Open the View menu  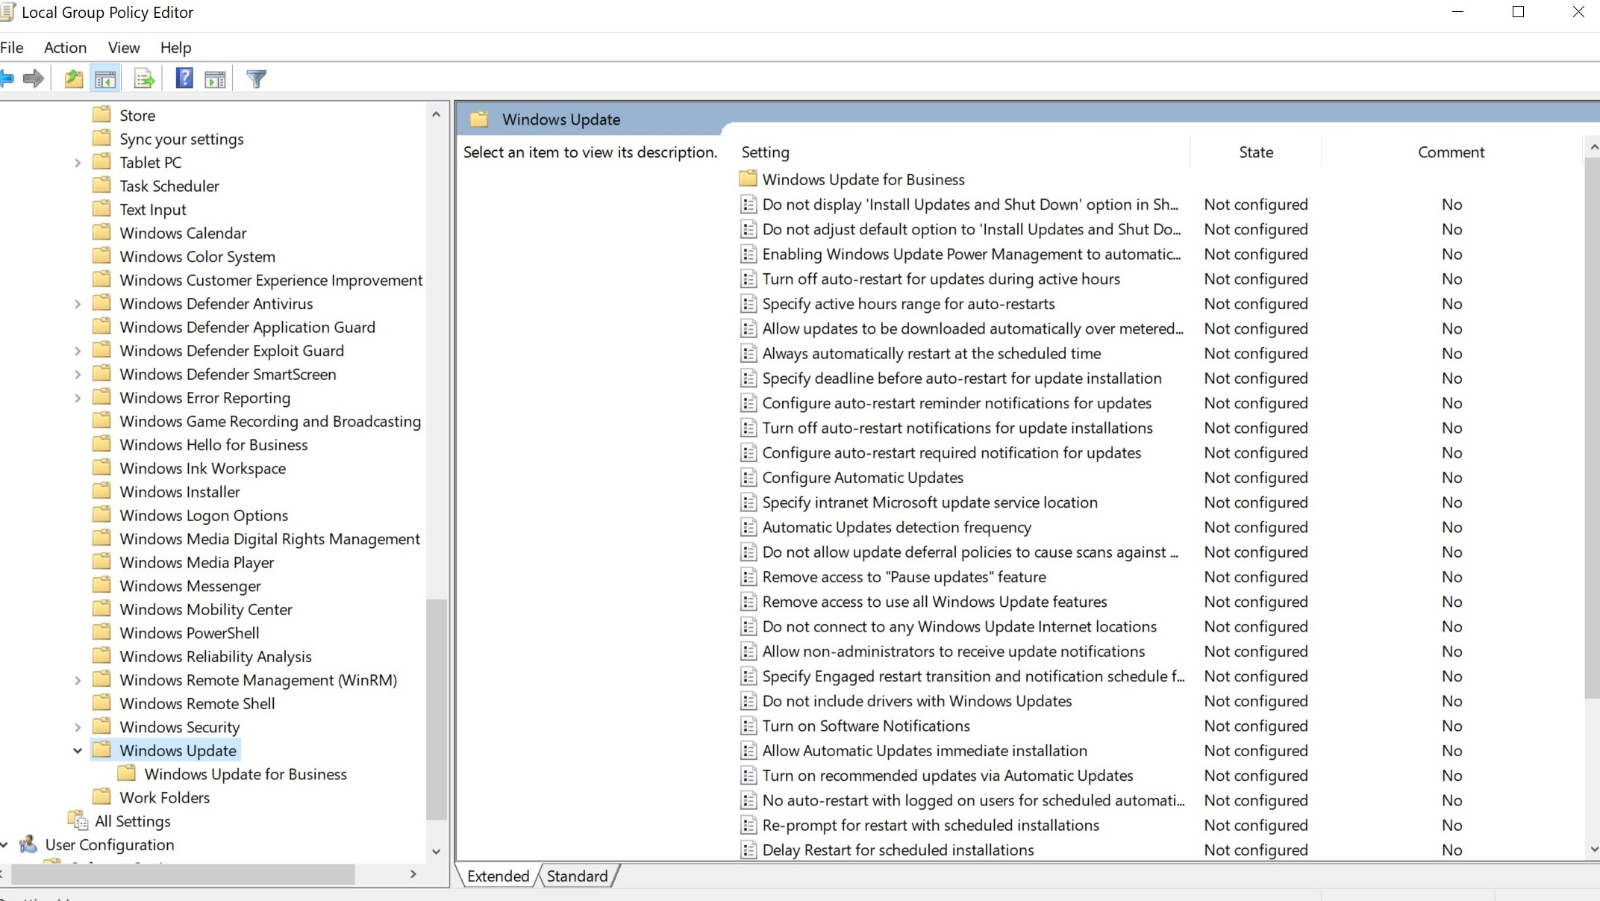point(124,47)
